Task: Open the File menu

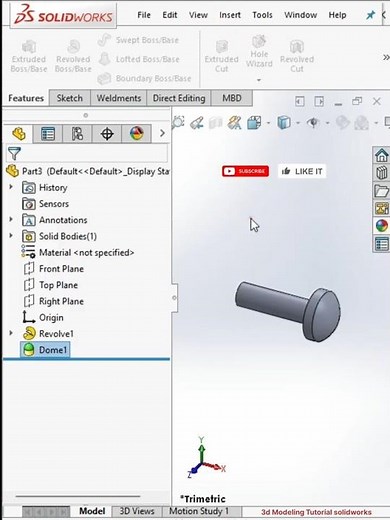Action: [x=144, y=15]
